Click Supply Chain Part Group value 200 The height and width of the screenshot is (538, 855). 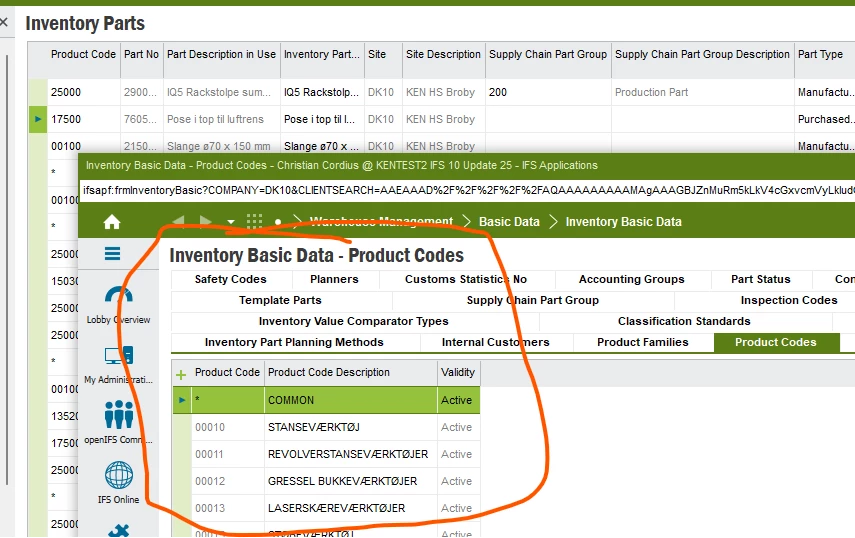click(548, 92)
